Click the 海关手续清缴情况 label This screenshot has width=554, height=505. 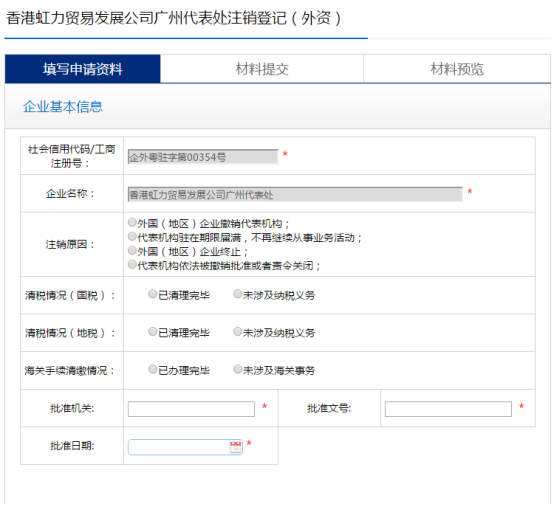point(70,371)
